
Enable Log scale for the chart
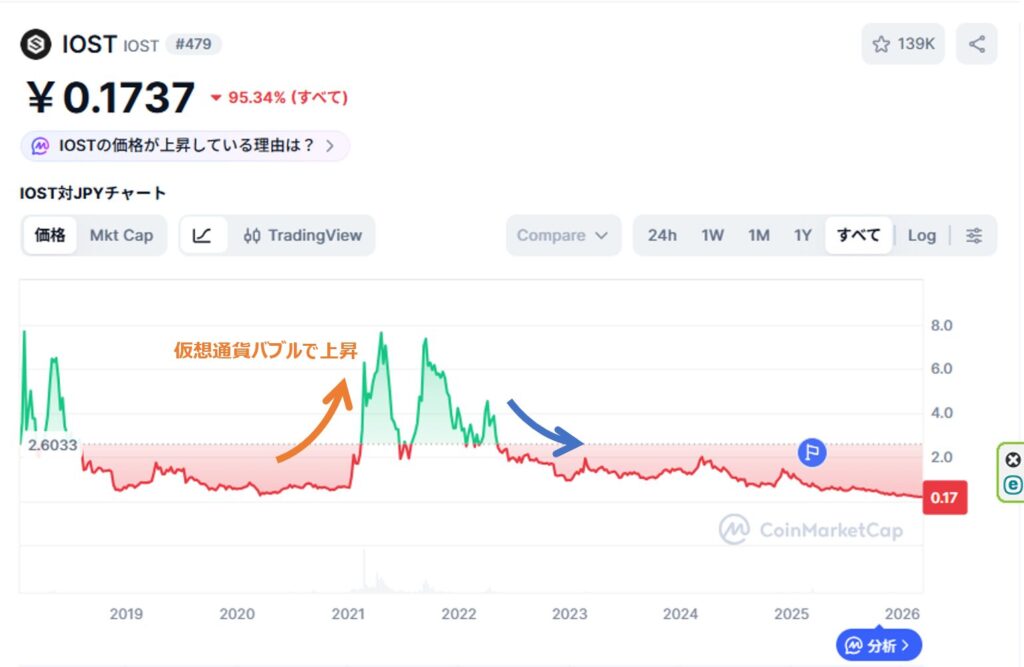click(921, 235)
